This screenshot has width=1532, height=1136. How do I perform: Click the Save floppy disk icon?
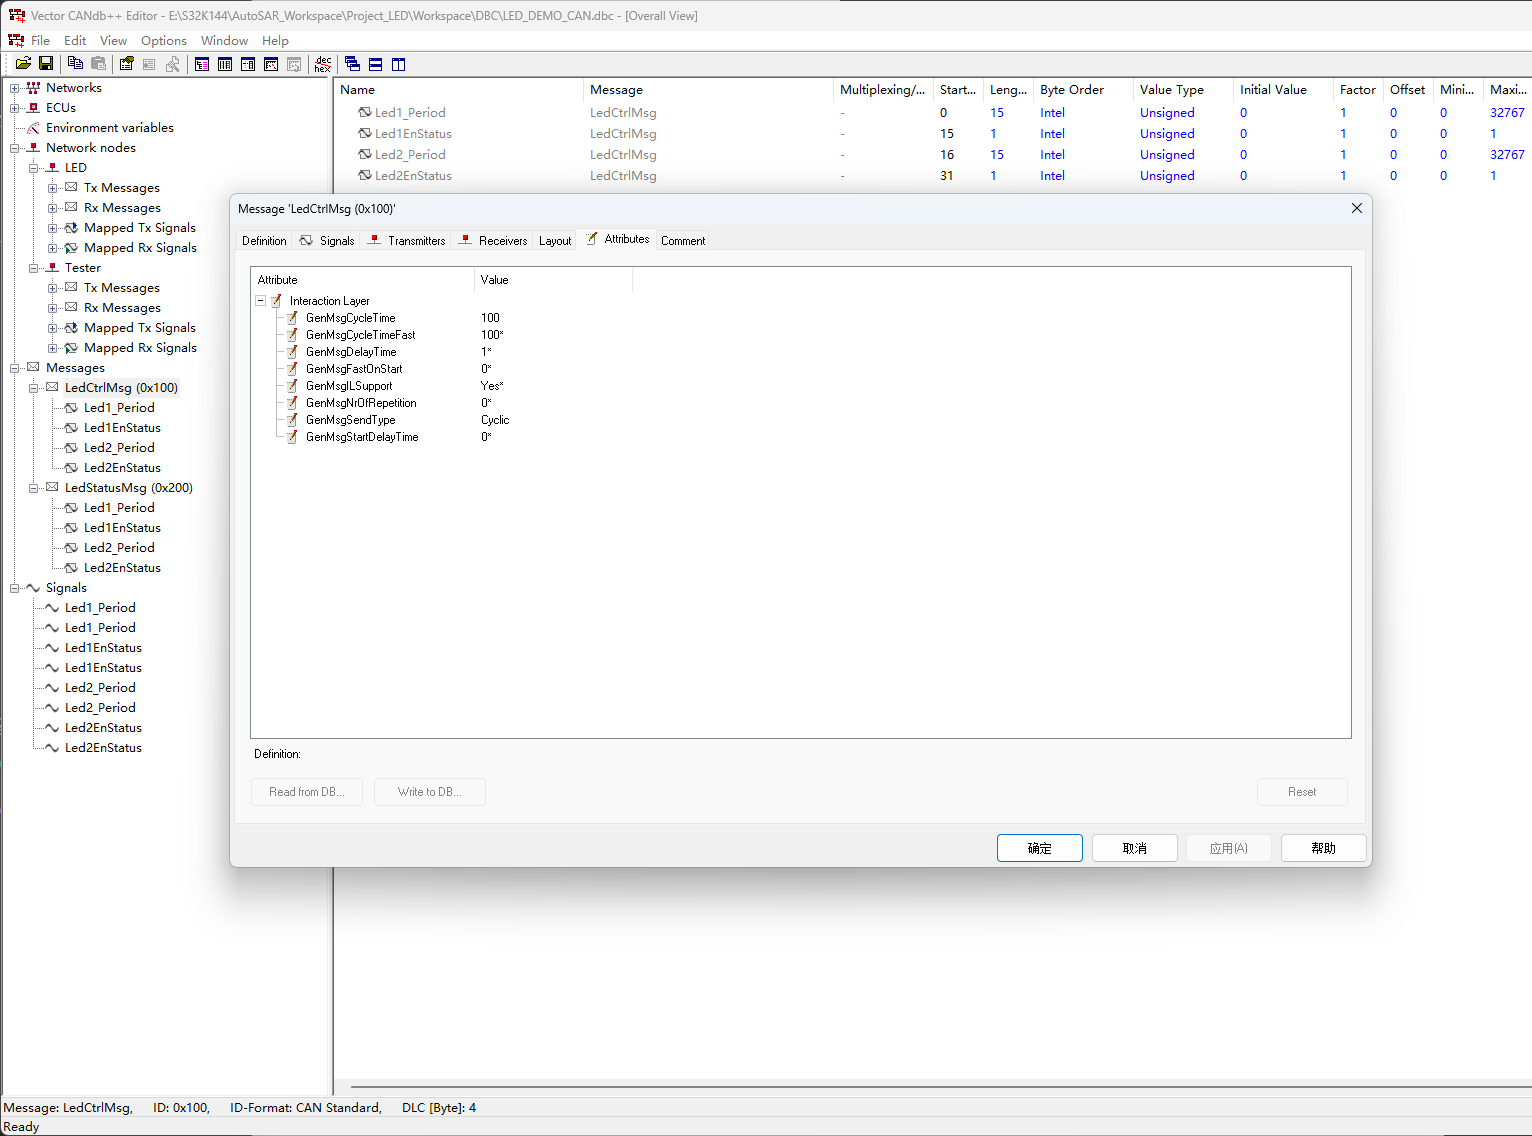[46, 64]
